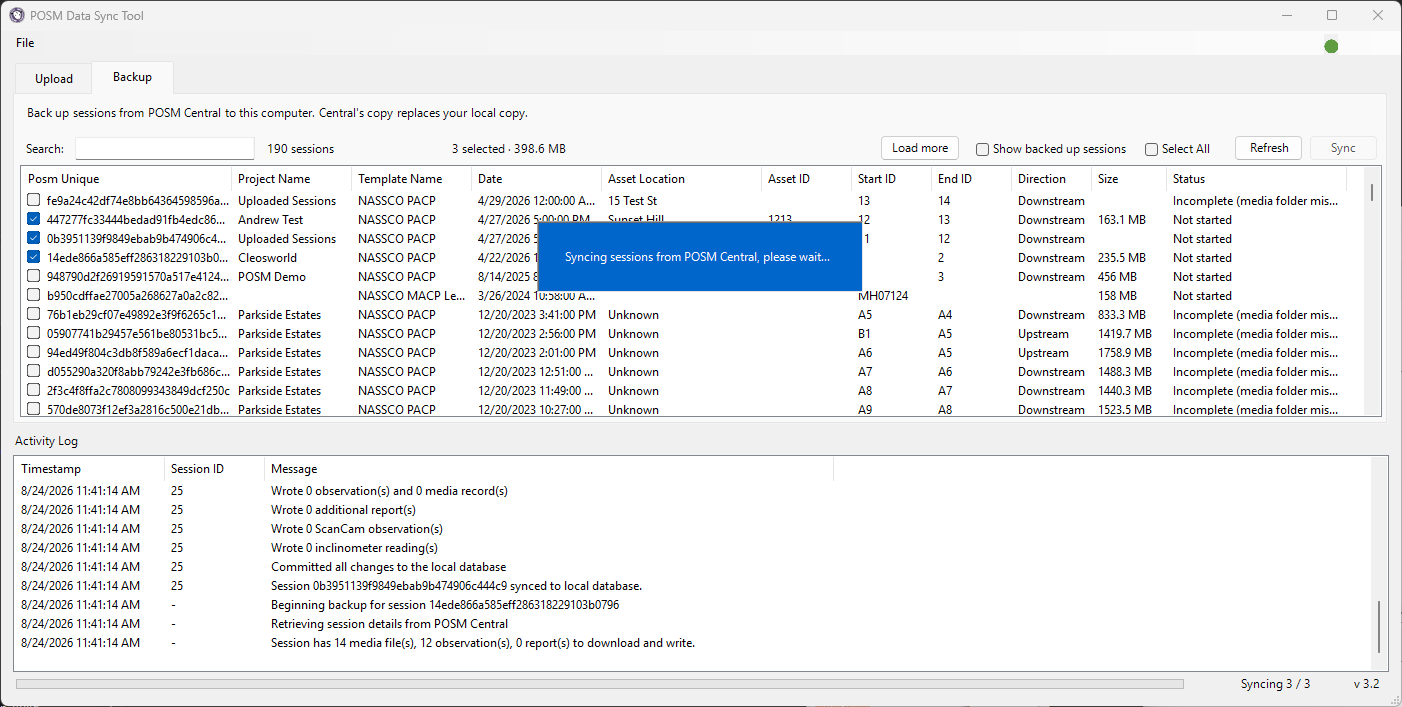1402x707 pixels.
Task: Sort by Posm Unique column header
Action: click(127, 179)
